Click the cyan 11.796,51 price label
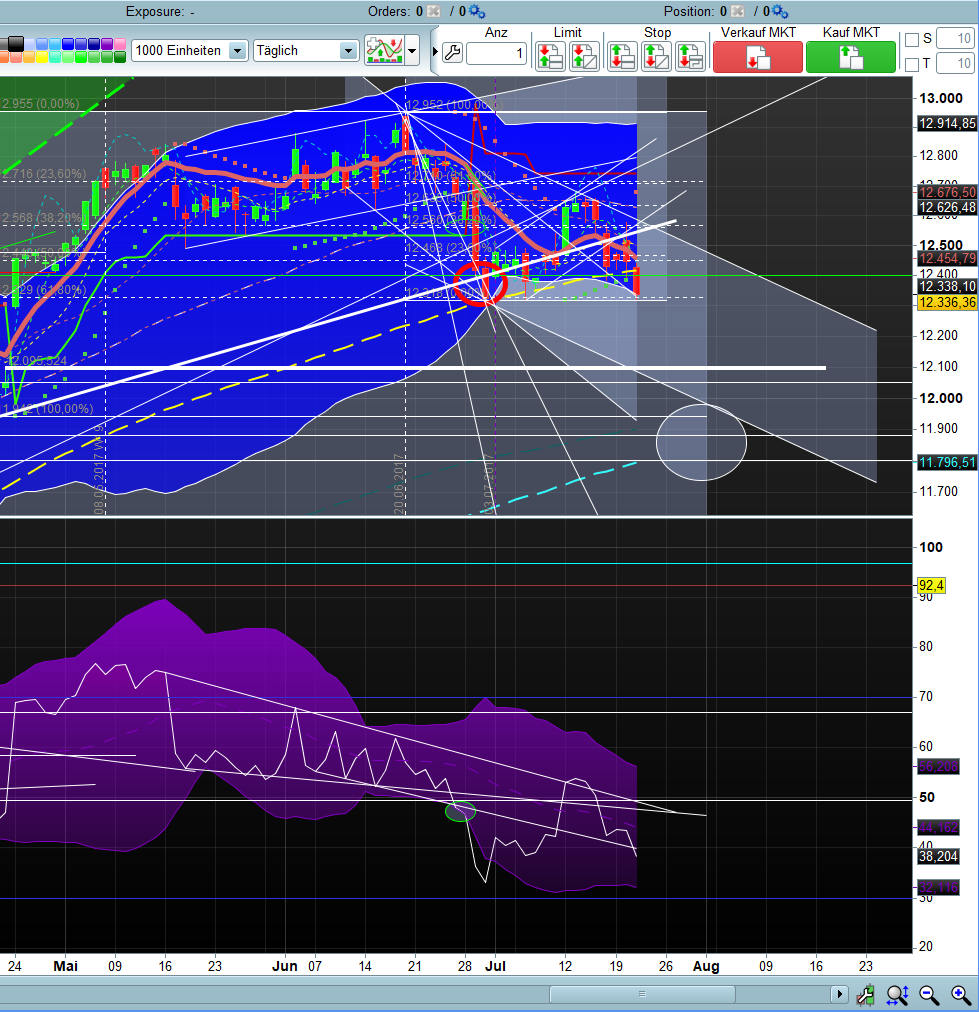Image resolution: width=979 pixels, height=1012 pixels. pos(947,462)
